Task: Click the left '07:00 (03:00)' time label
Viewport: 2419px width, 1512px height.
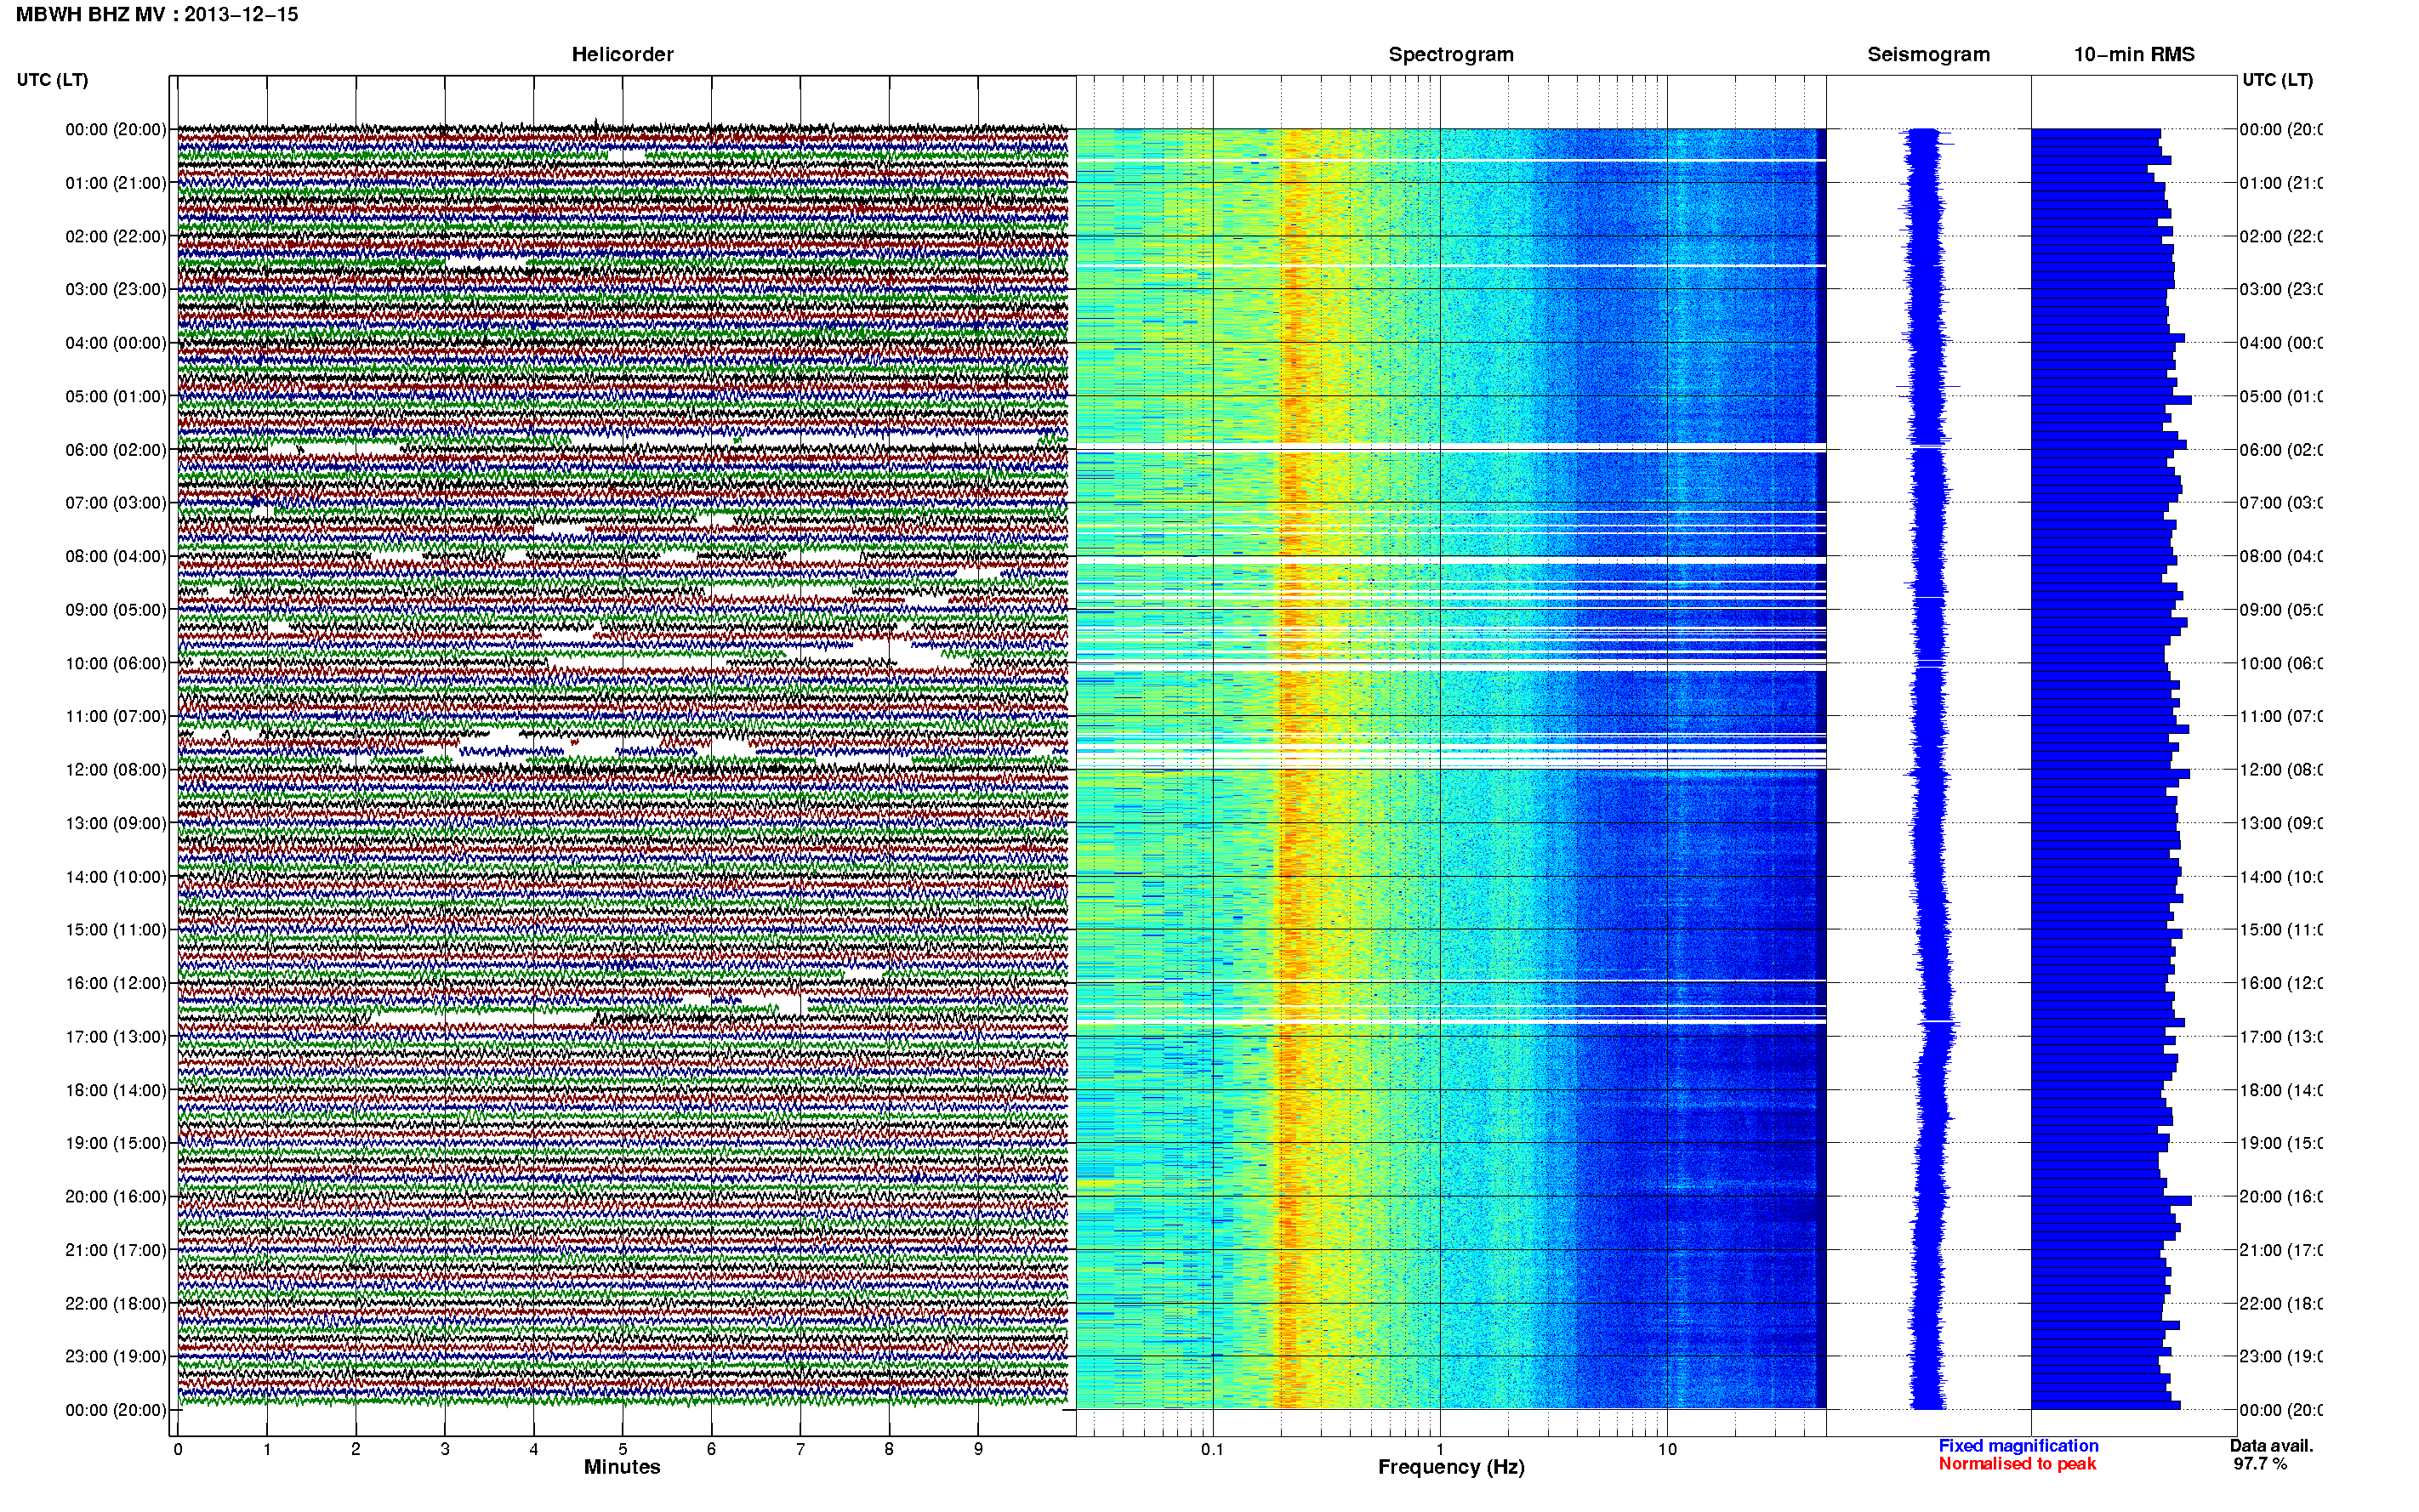Action: 116,502
